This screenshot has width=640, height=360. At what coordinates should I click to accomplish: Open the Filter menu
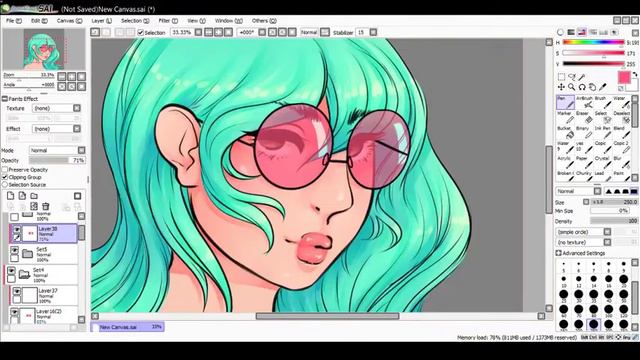coord(168,20)
